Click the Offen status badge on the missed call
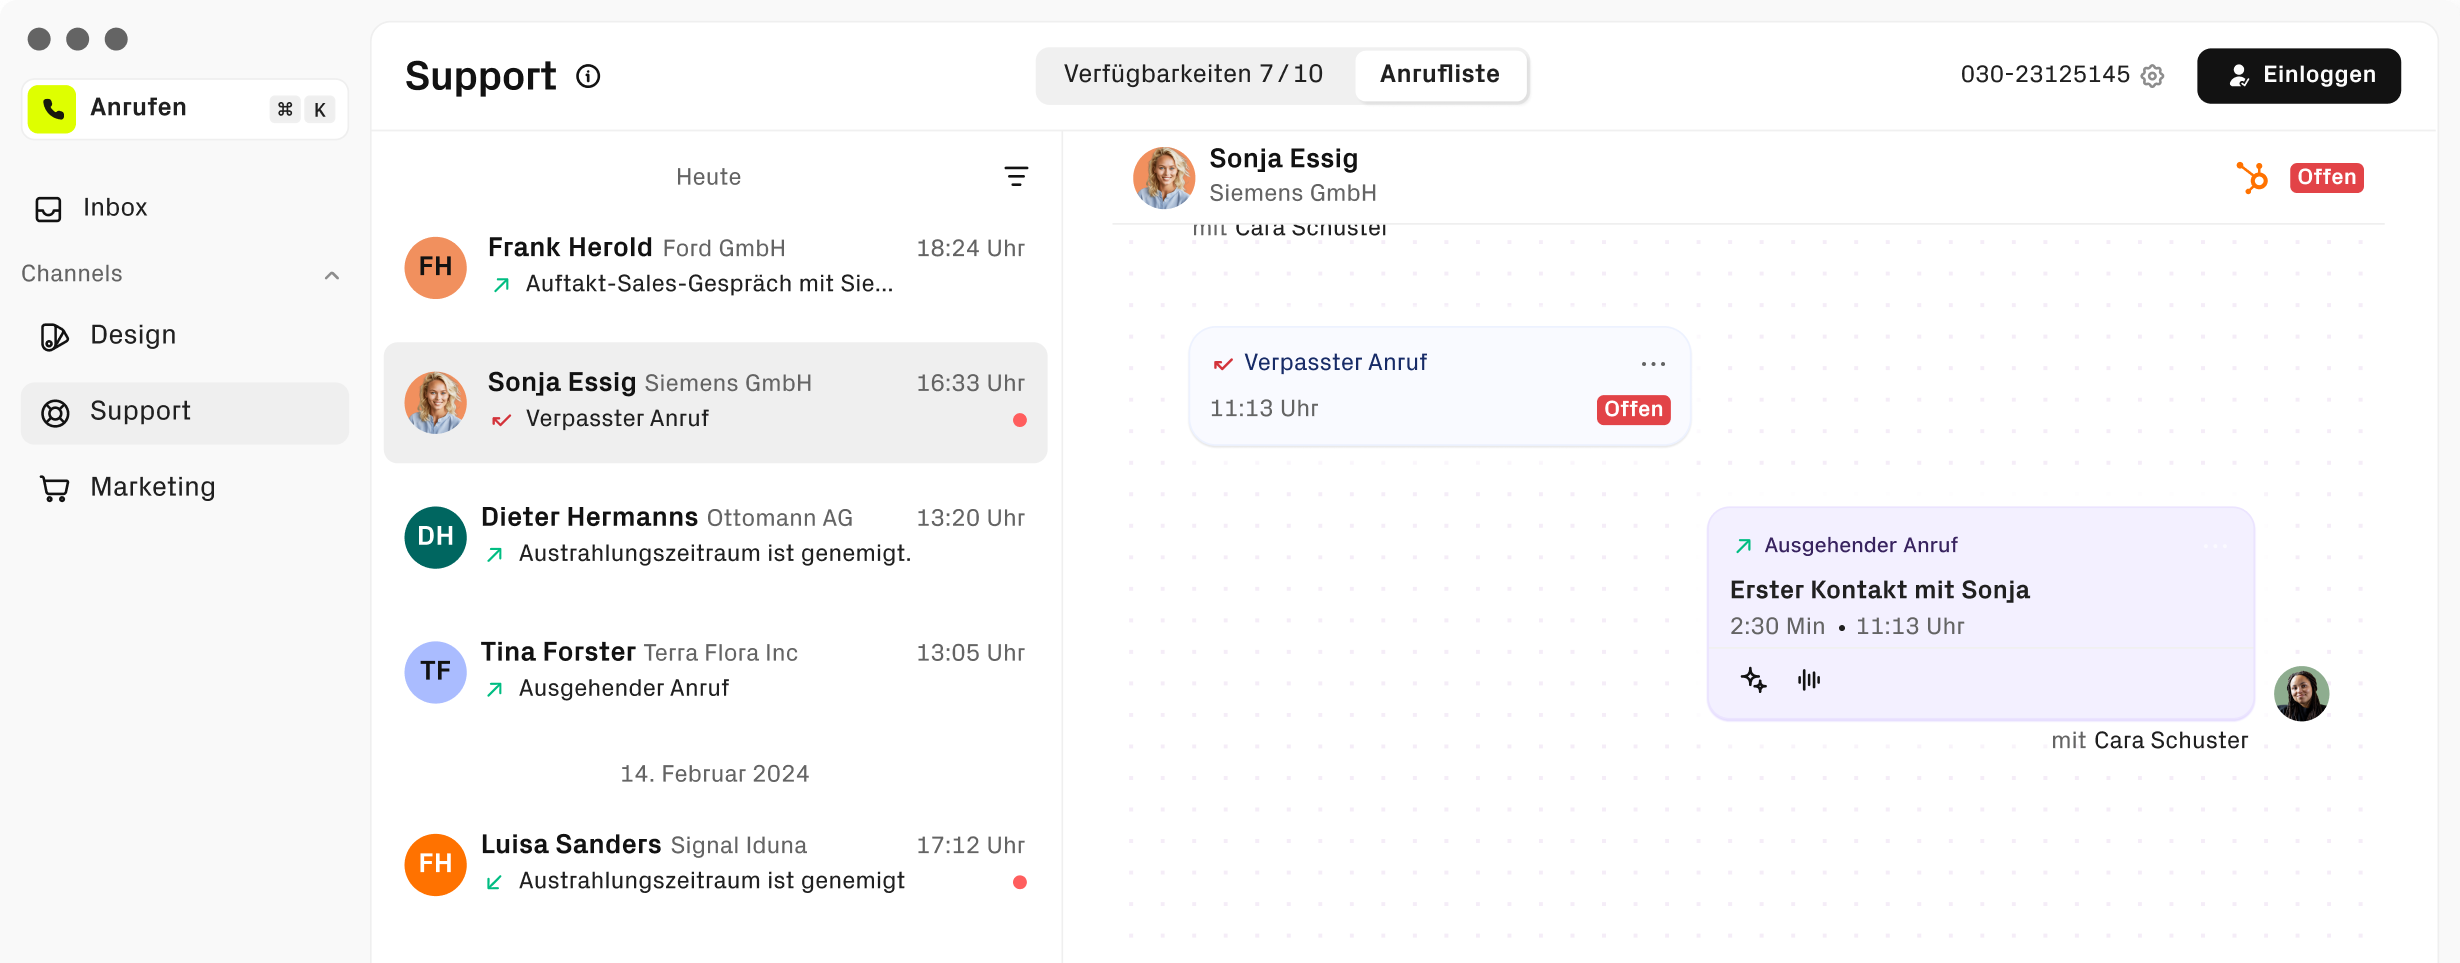Image resolution: width=2460 pixels, height=963 pixels. (x=1632, y=410)
